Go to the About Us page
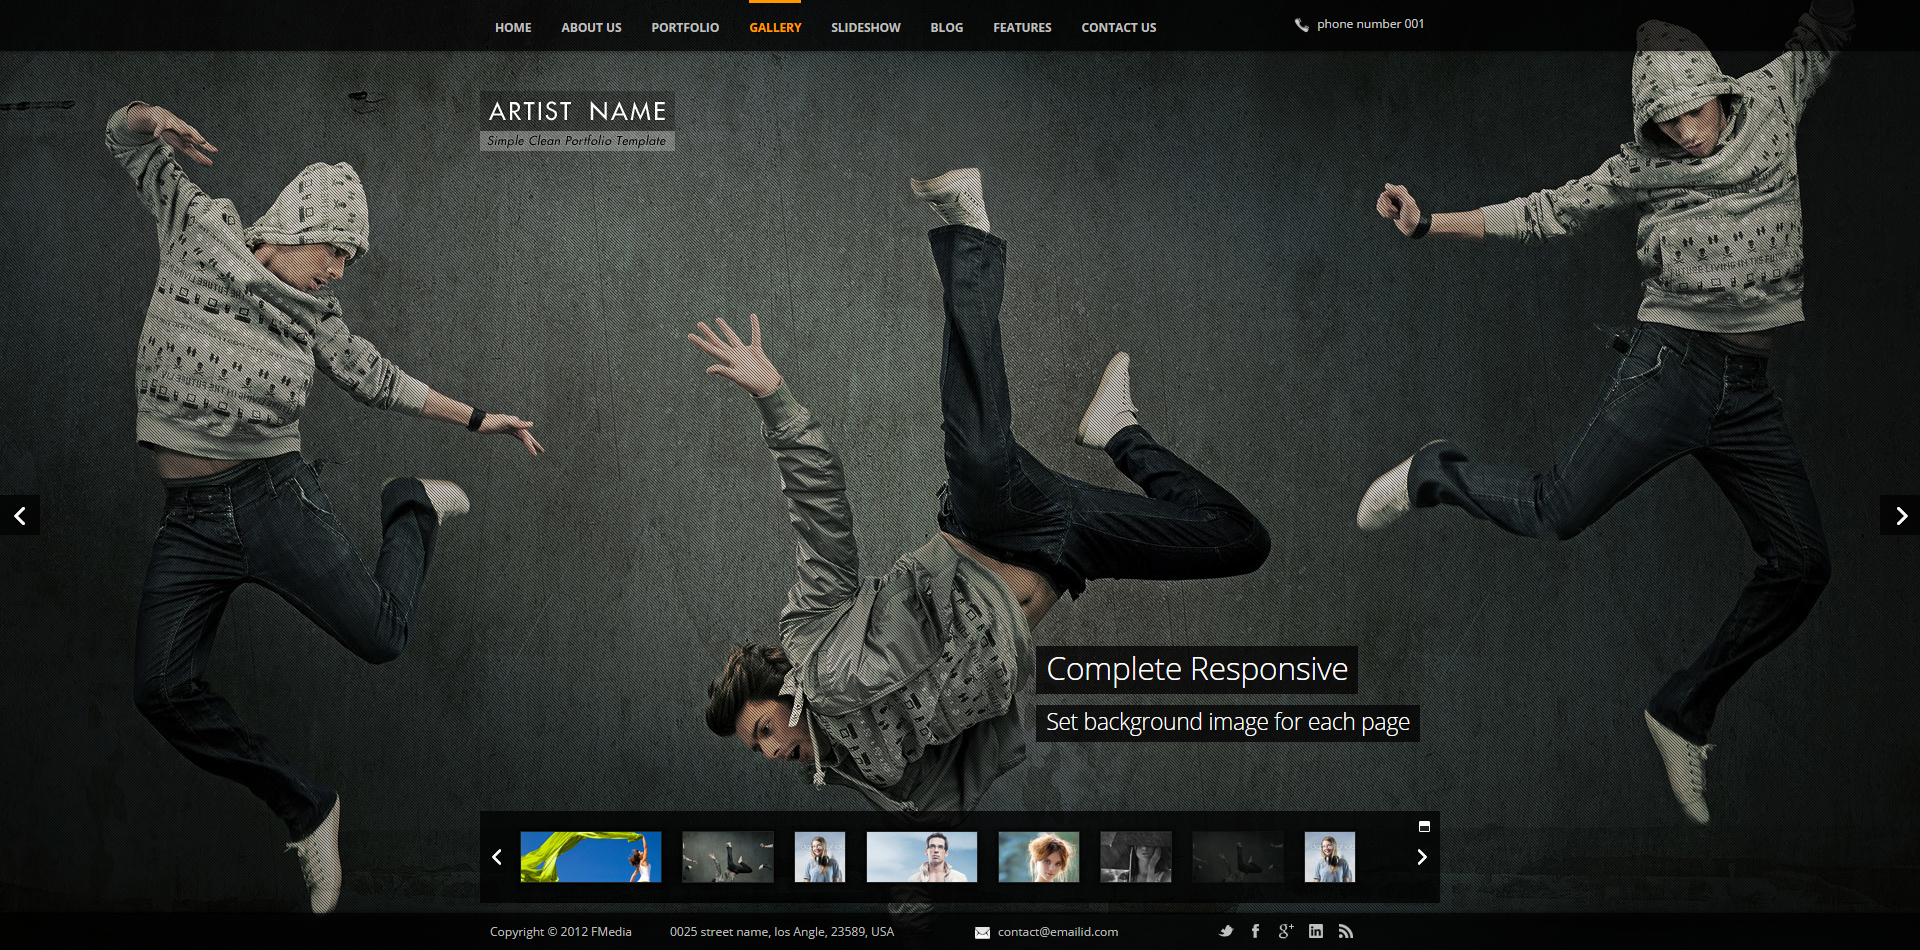Screen dimensions: 1920x950 tap(591, 27)
